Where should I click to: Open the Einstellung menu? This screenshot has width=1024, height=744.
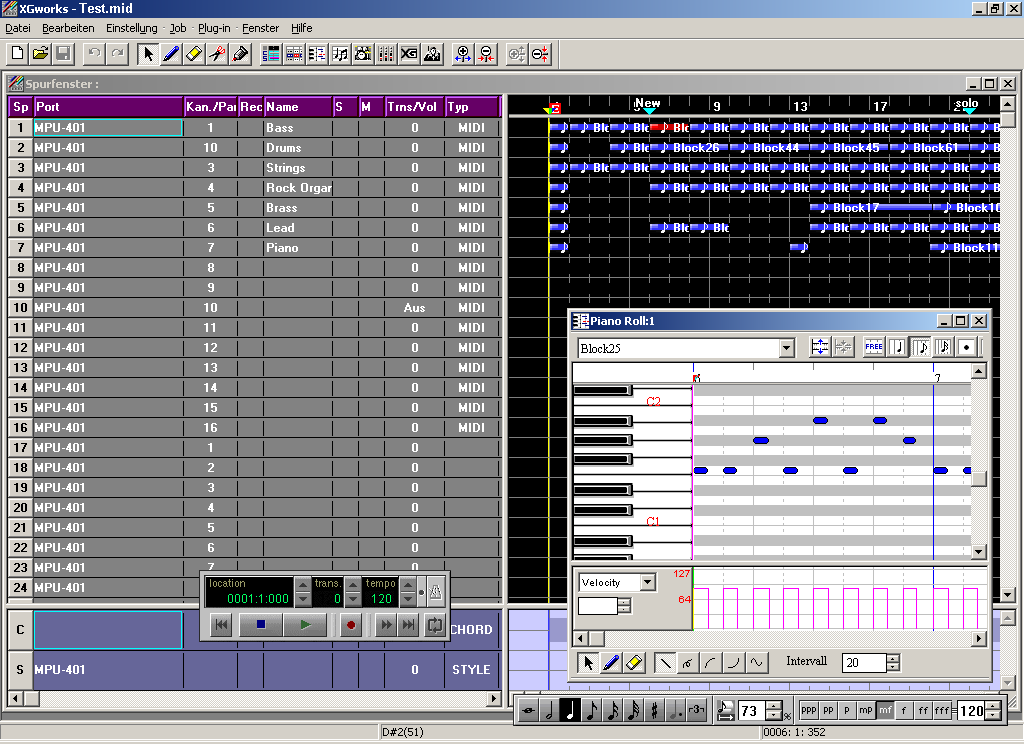click(131, 28)
